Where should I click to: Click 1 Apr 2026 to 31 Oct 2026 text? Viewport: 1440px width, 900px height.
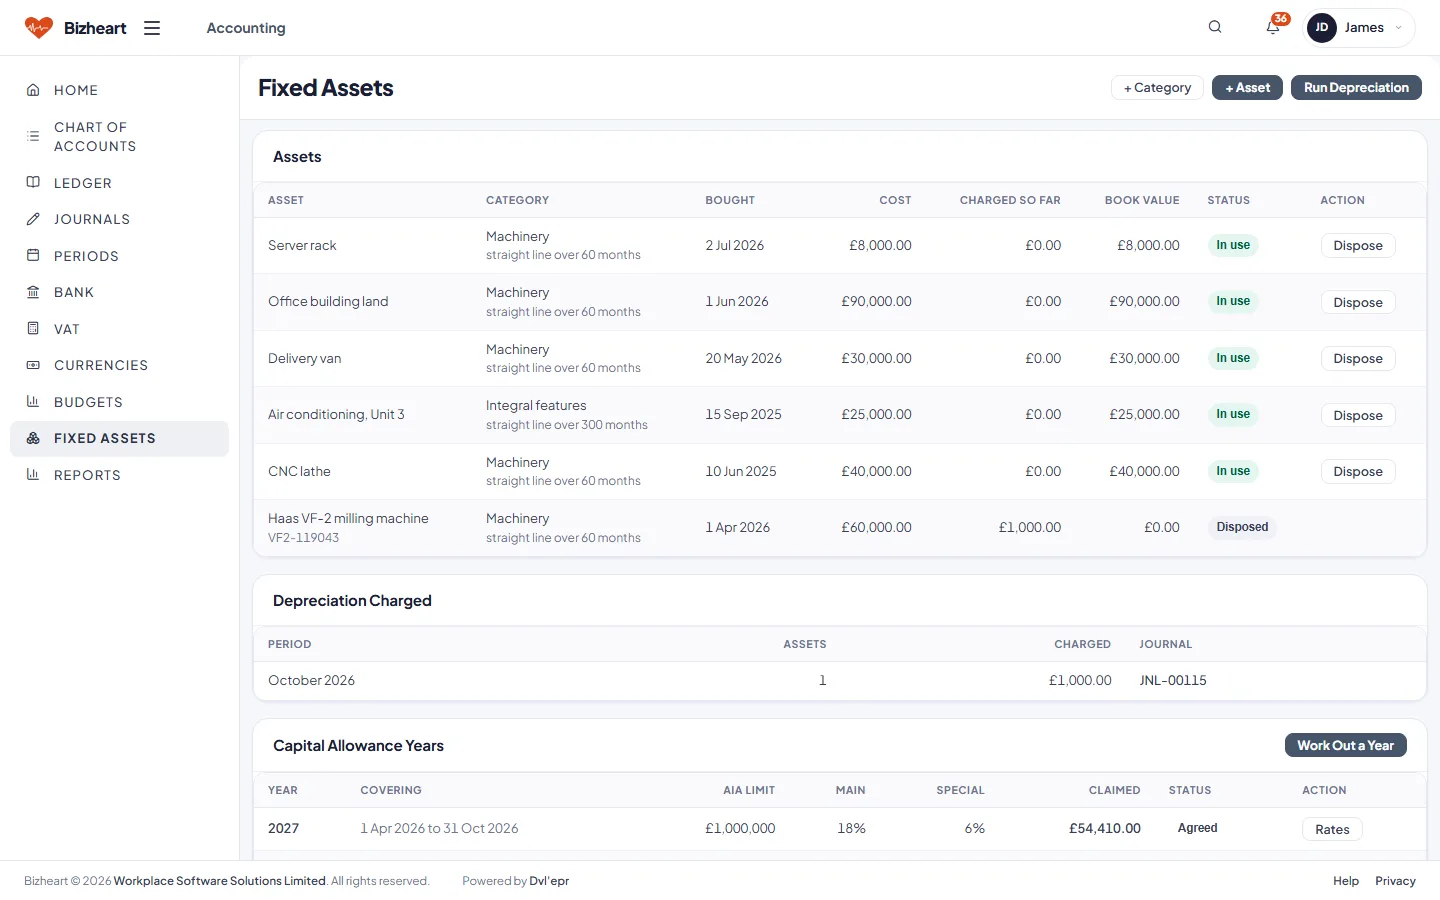439,828
